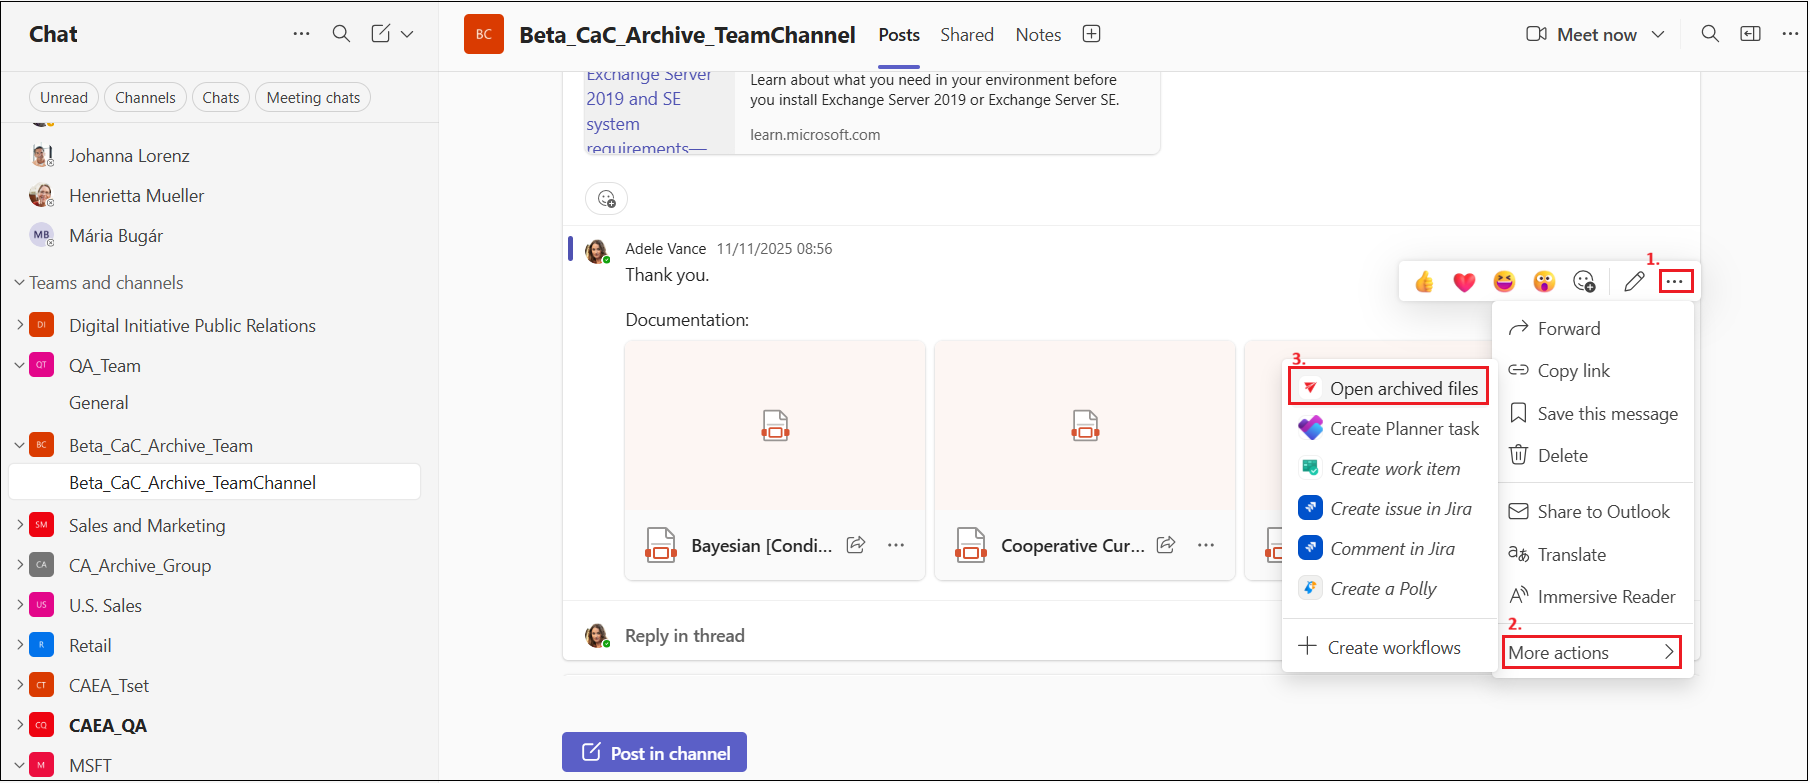This screenshot has width=1810, height=783.
Task: Toggle the Meeting chats filter
Action: pyautogui.click(x=313, y=98)
